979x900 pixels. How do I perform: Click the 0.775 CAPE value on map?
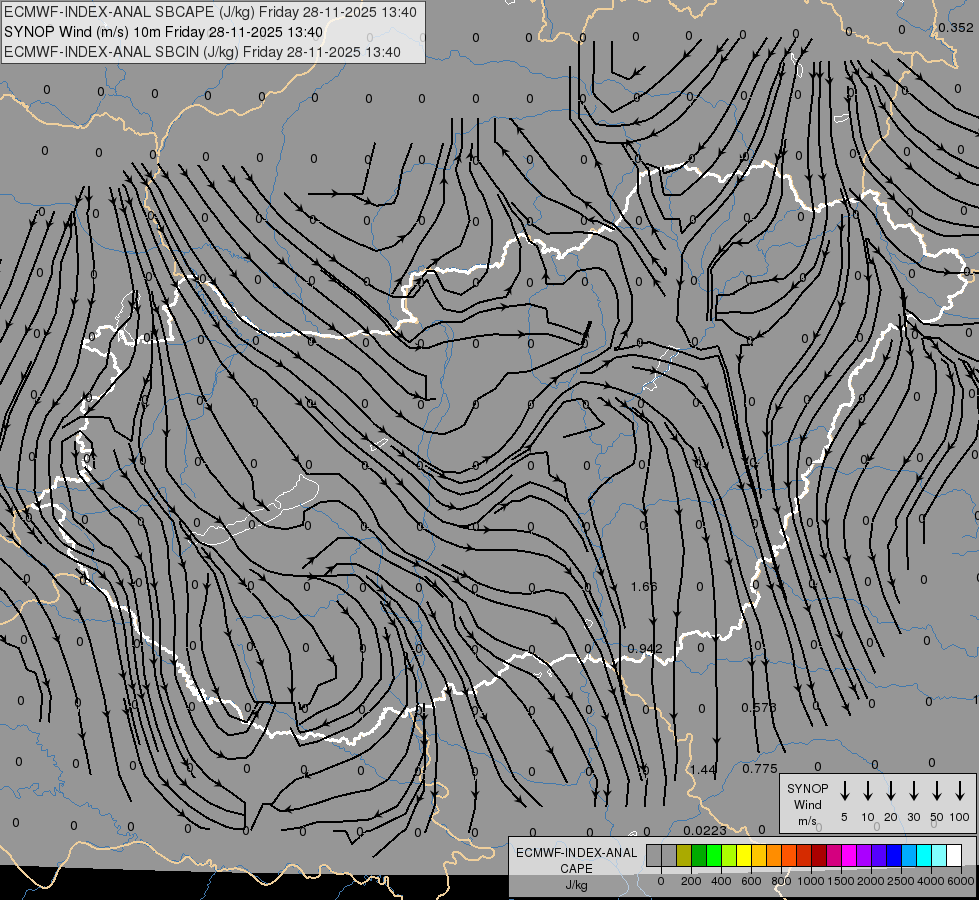pyautogui.click(x=760, y=769)
